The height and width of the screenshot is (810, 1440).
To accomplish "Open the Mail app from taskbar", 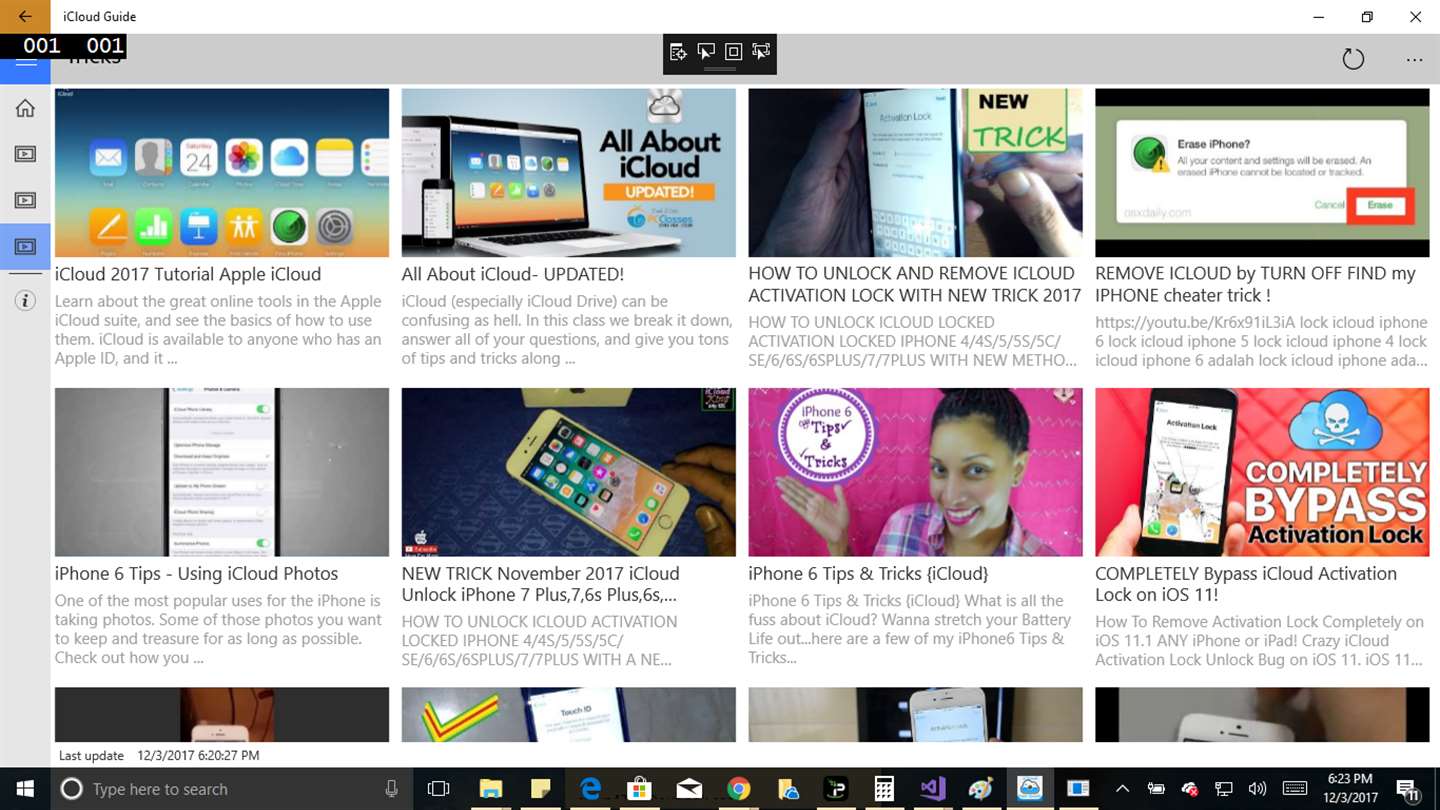I will [x=689, y=789].
